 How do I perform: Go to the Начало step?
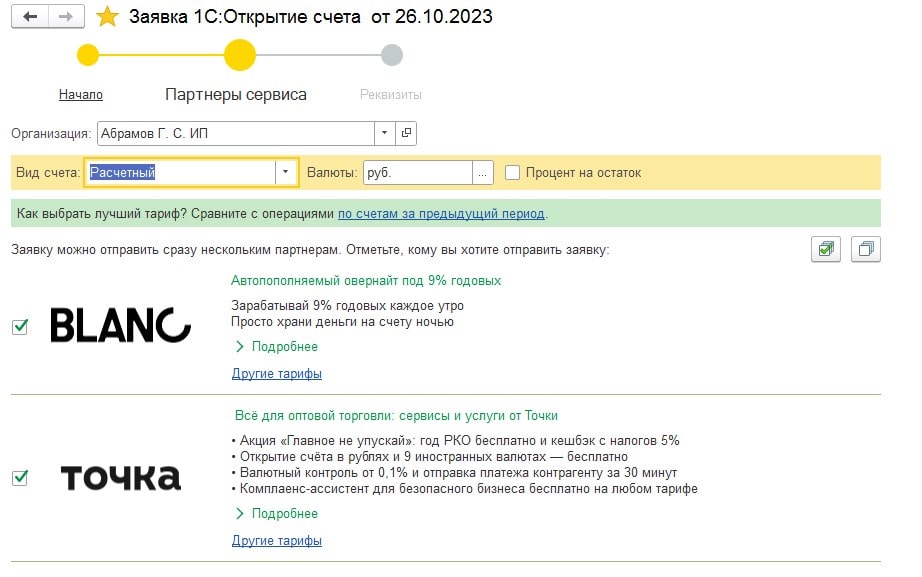(x=81, y=95)
